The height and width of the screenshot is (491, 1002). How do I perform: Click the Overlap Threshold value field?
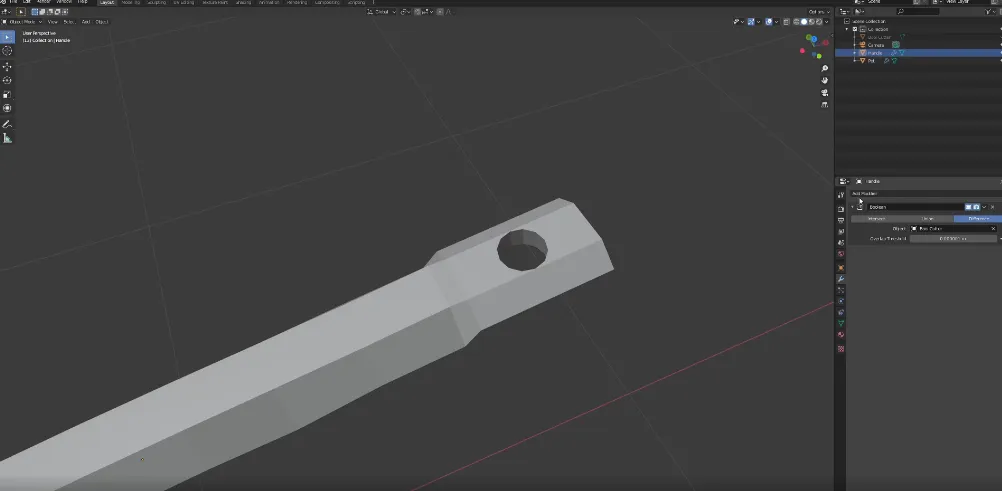coord(953,239)
